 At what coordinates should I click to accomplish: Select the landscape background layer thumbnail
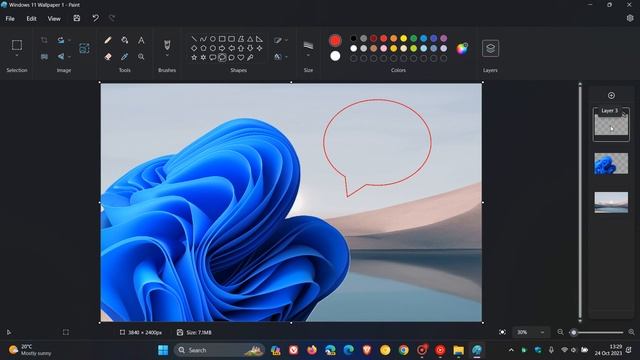(x=611, y=202)
